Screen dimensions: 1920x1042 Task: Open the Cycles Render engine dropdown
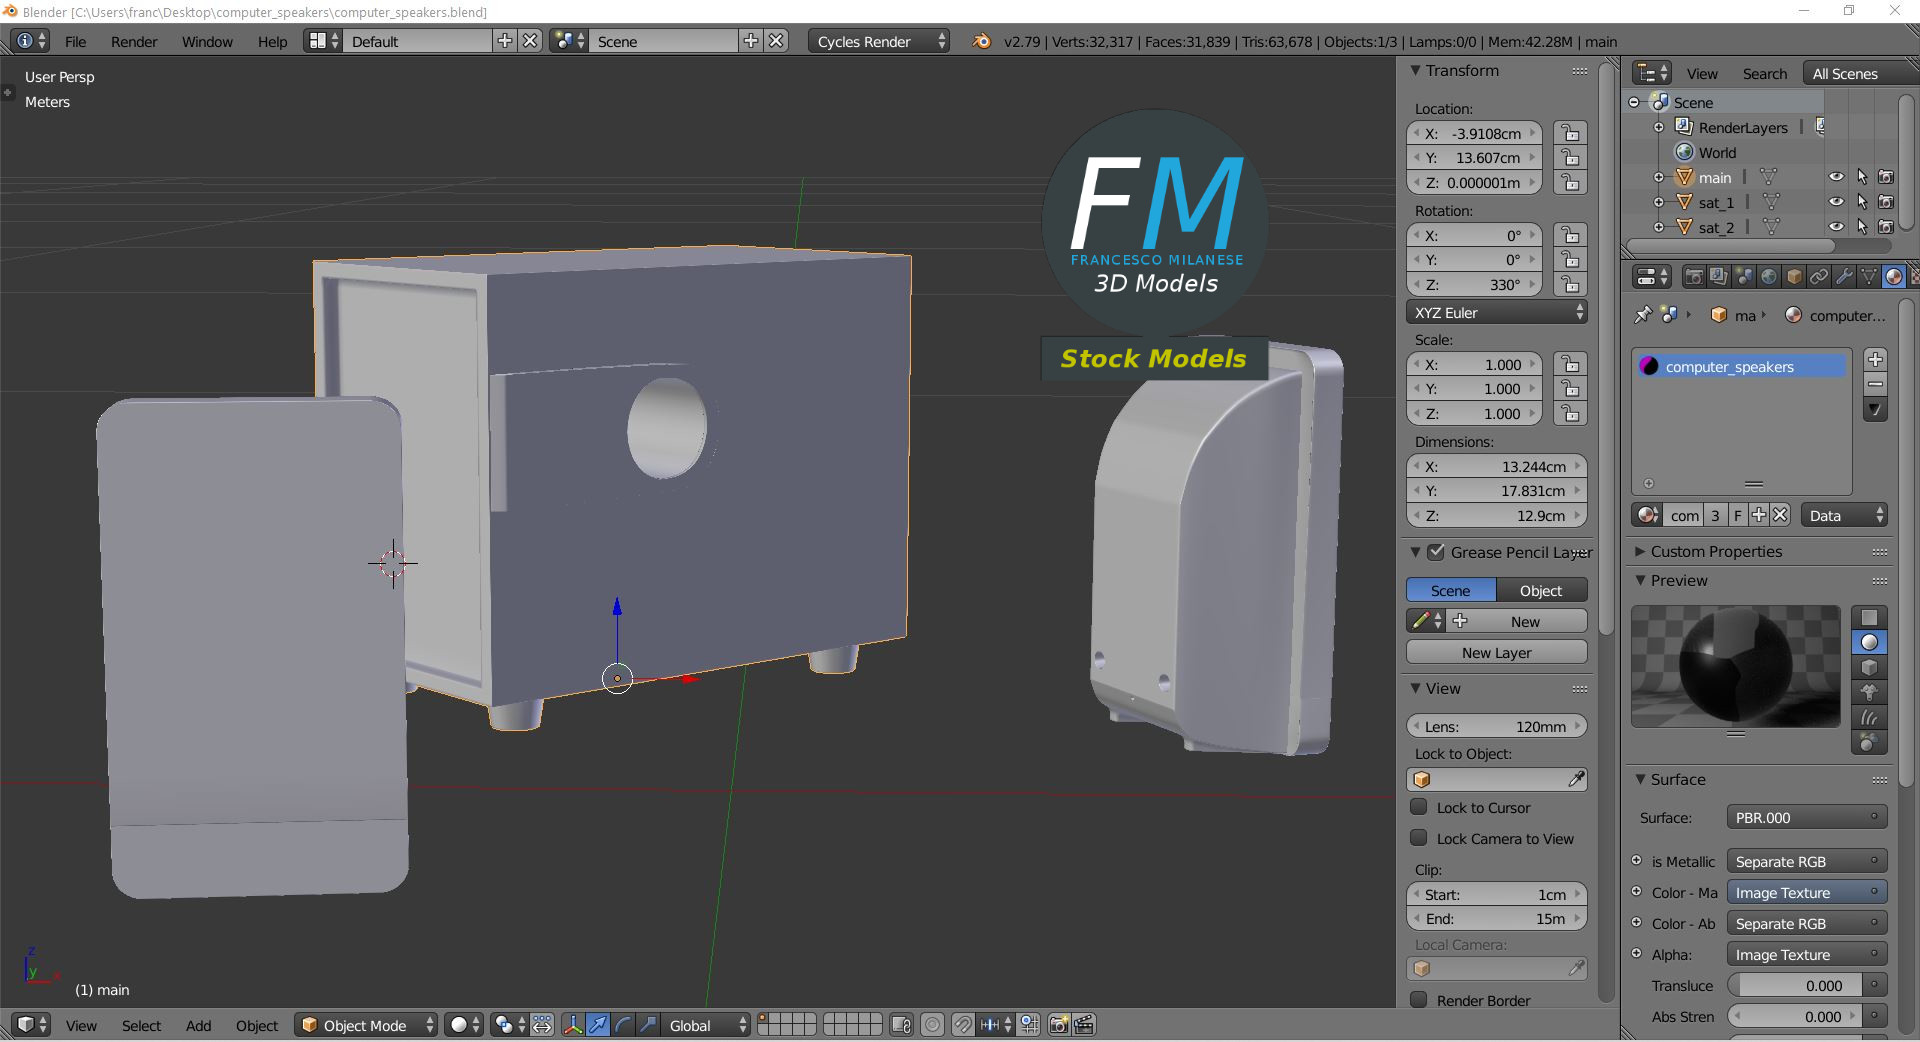pyautogui.click(x=879, y=41)
